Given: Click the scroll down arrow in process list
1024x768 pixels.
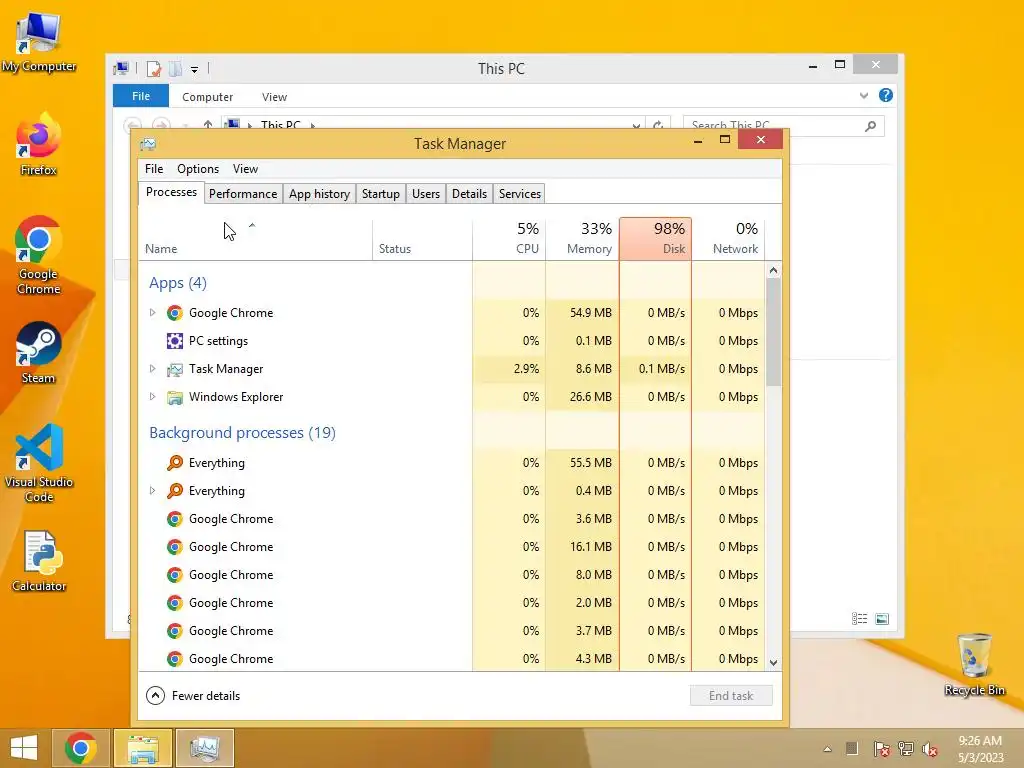Looking at the screenshot, I should pos(773,662).
